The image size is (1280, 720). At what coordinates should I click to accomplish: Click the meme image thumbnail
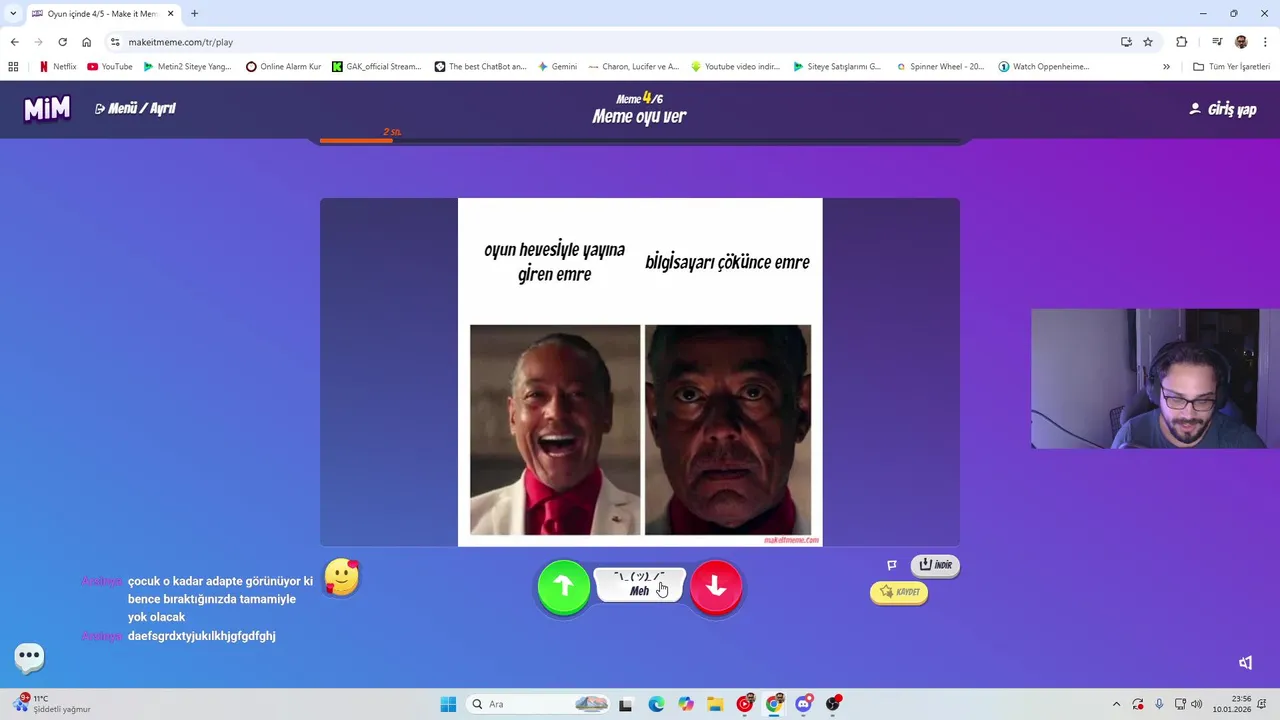coord(640,372)
